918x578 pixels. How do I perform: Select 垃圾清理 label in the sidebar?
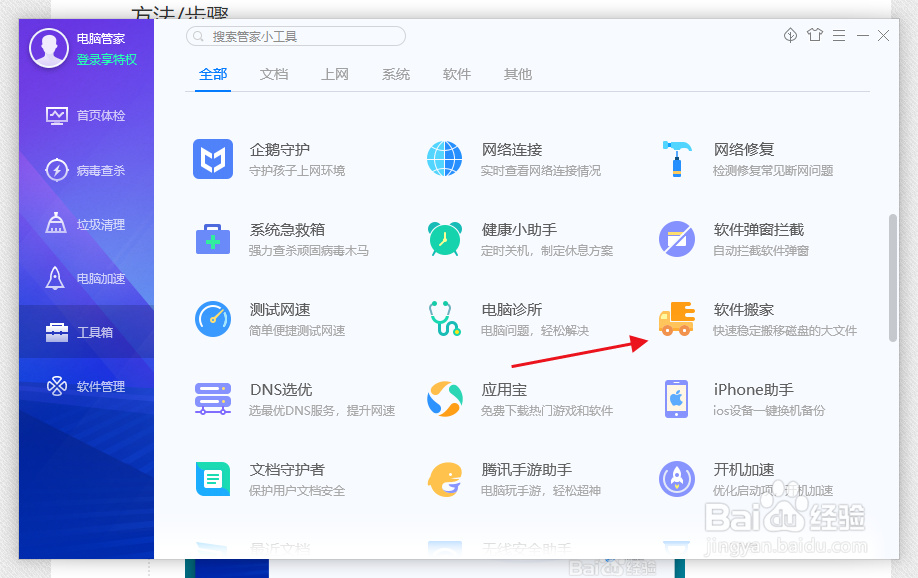coord(101,224)
